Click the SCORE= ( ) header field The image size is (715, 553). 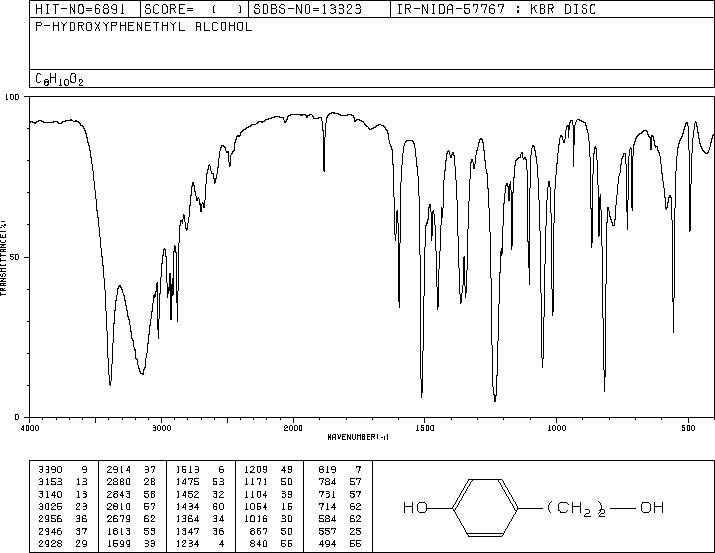193,9
